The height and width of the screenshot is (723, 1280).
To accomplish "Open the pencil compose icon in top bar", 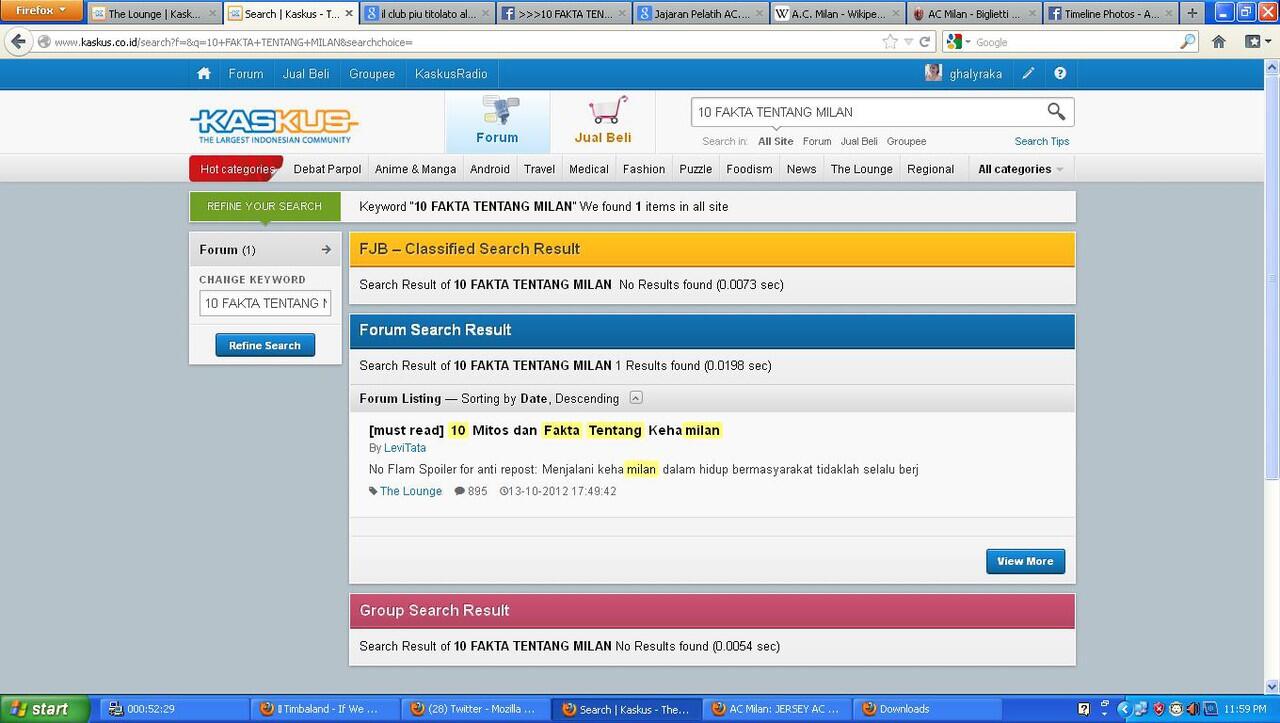I will coord(1028,74).
